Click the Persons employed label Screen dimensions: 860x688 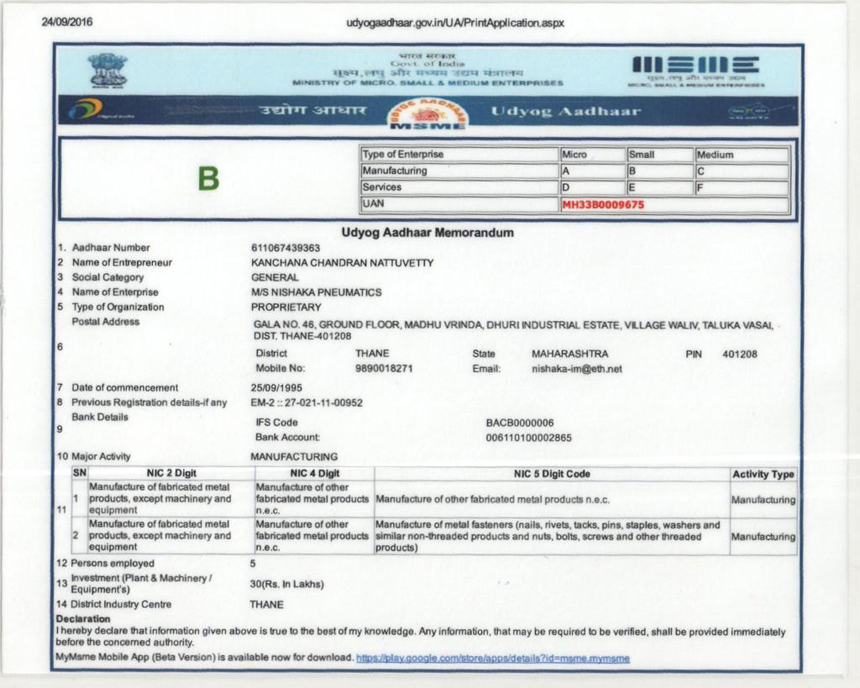coord(112,563)
